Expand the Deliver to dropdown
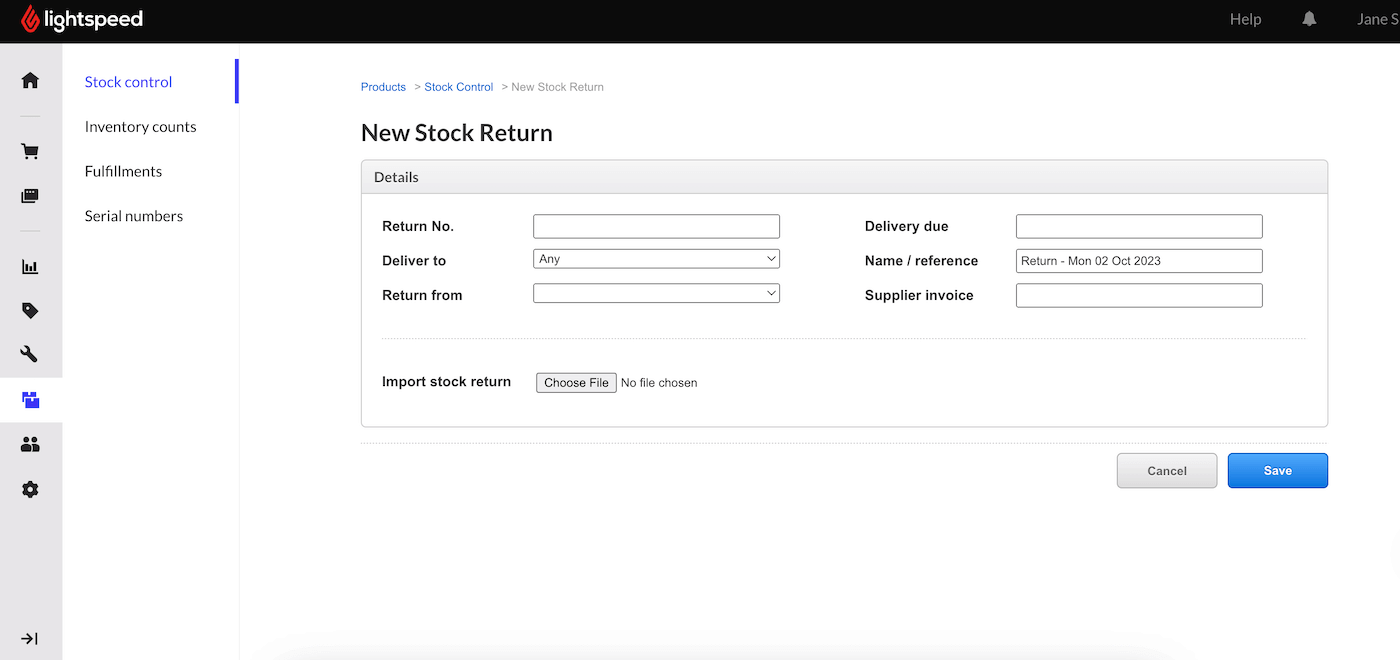1400x660 pixels. click(656, 259)
